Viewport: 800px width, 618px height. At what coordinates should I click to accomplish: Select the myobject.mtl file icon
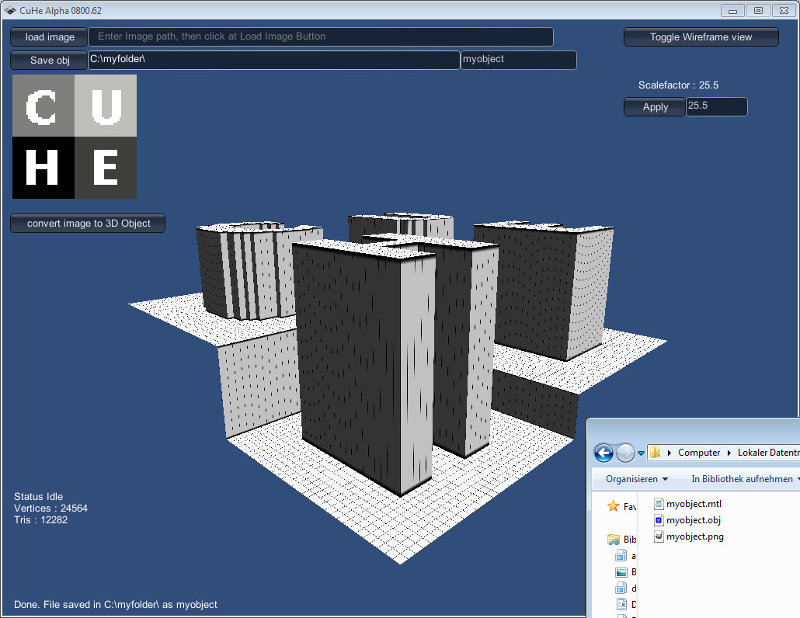[658, 504]
